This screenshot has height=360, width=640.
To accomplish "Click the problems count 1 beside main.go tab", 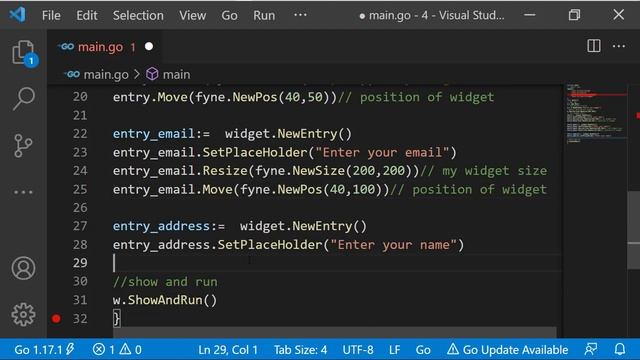I will 133,47.
